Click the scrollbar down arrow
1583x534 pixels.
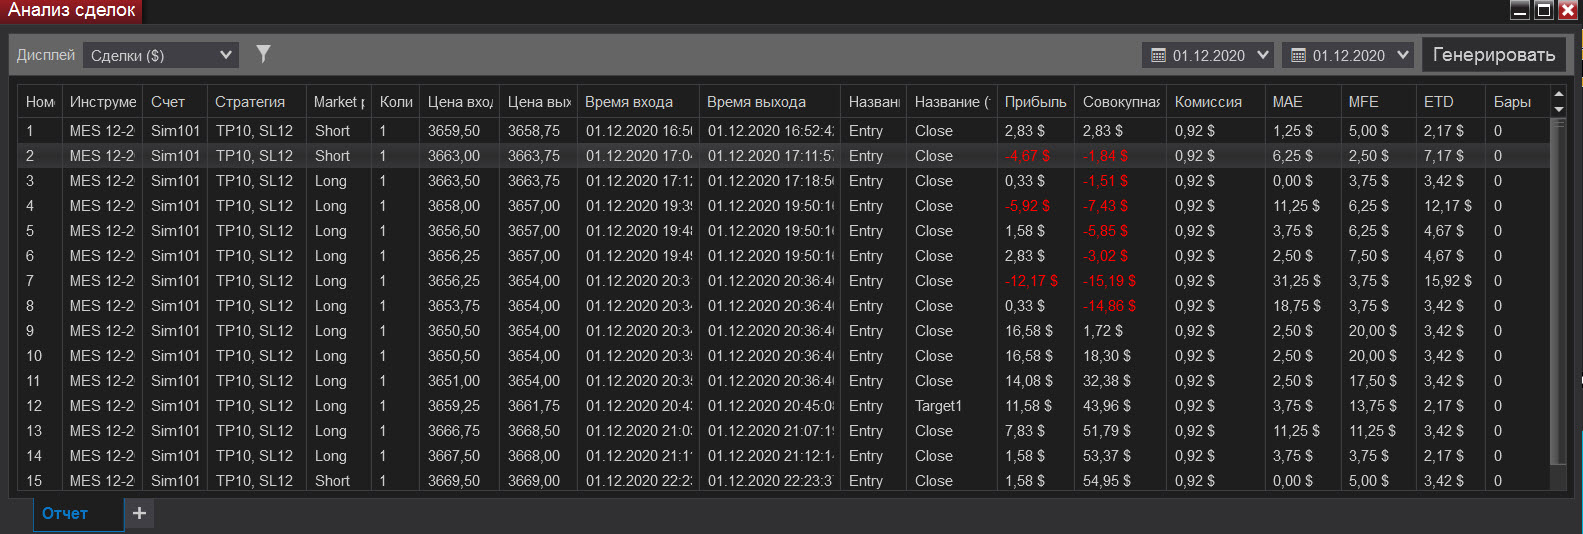click(x=1558, y=109)
